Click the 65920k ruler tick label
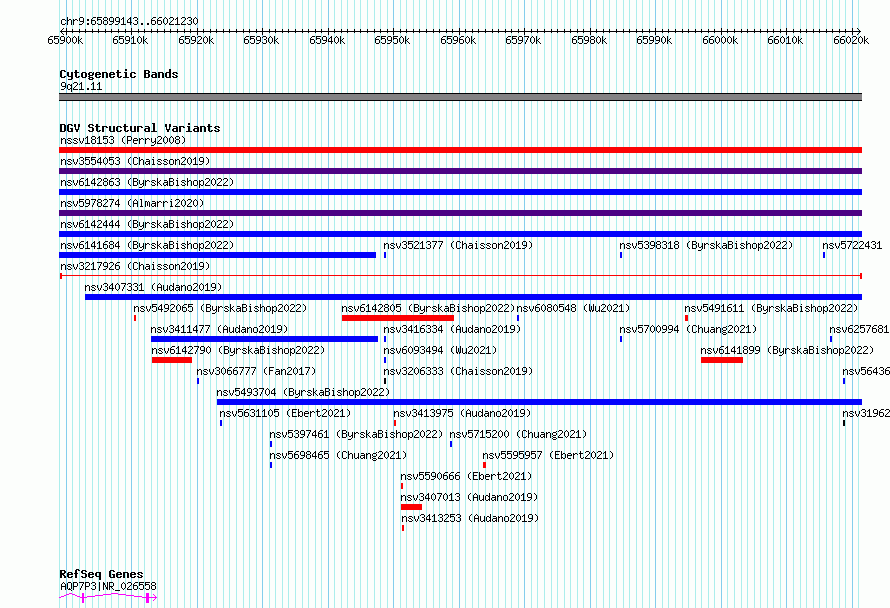890x608 pixels. [196, 40]
